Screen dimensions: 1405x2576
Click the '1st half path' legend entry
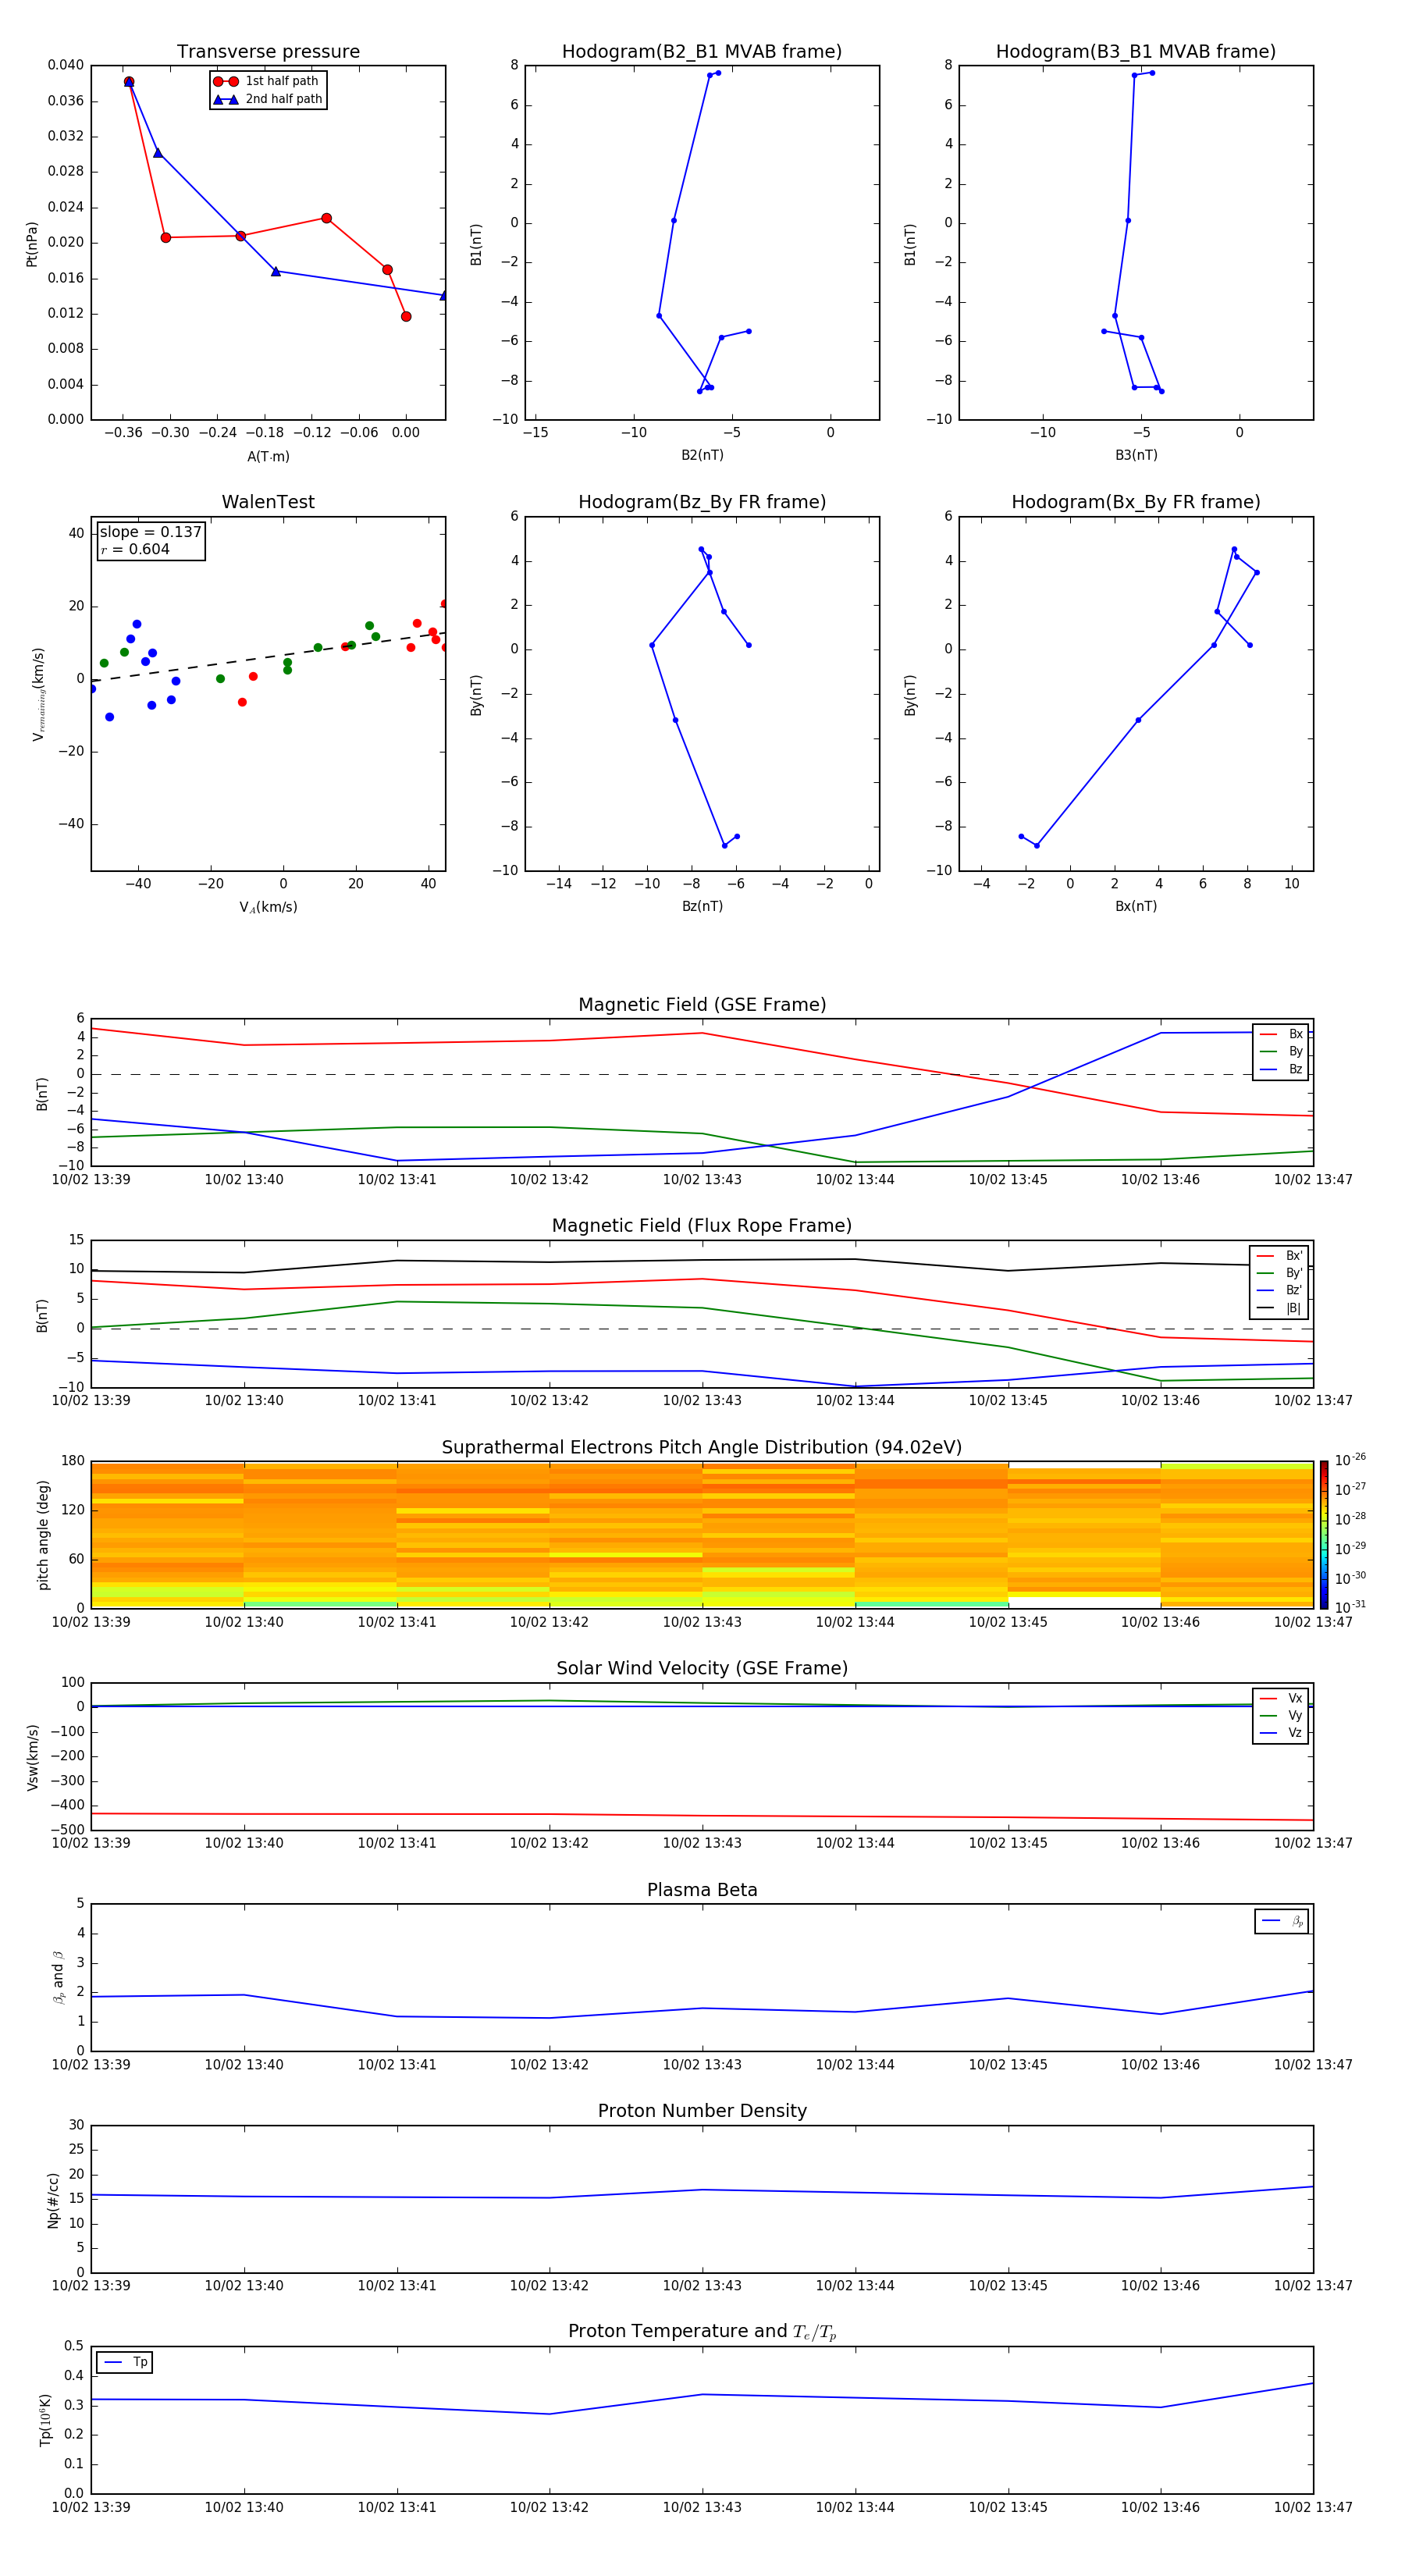266,81
